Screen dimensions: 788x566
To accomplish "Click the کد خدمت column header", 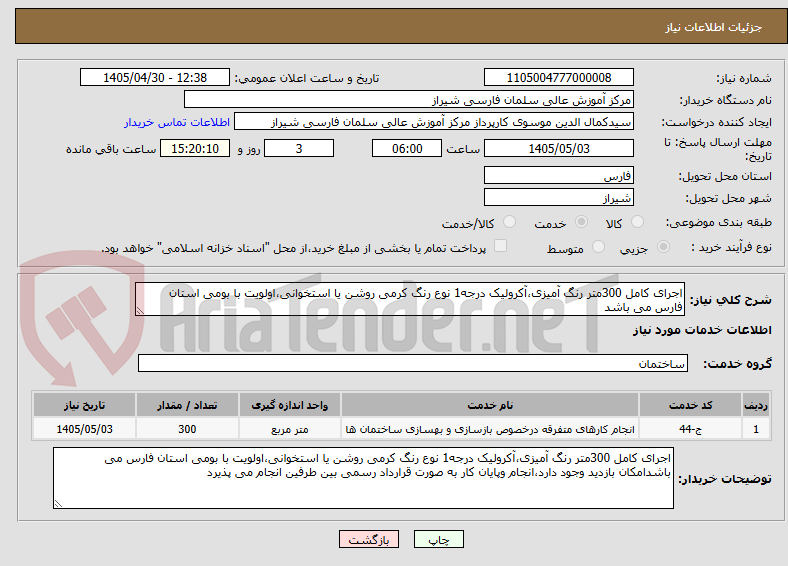I will coord(691,405).
